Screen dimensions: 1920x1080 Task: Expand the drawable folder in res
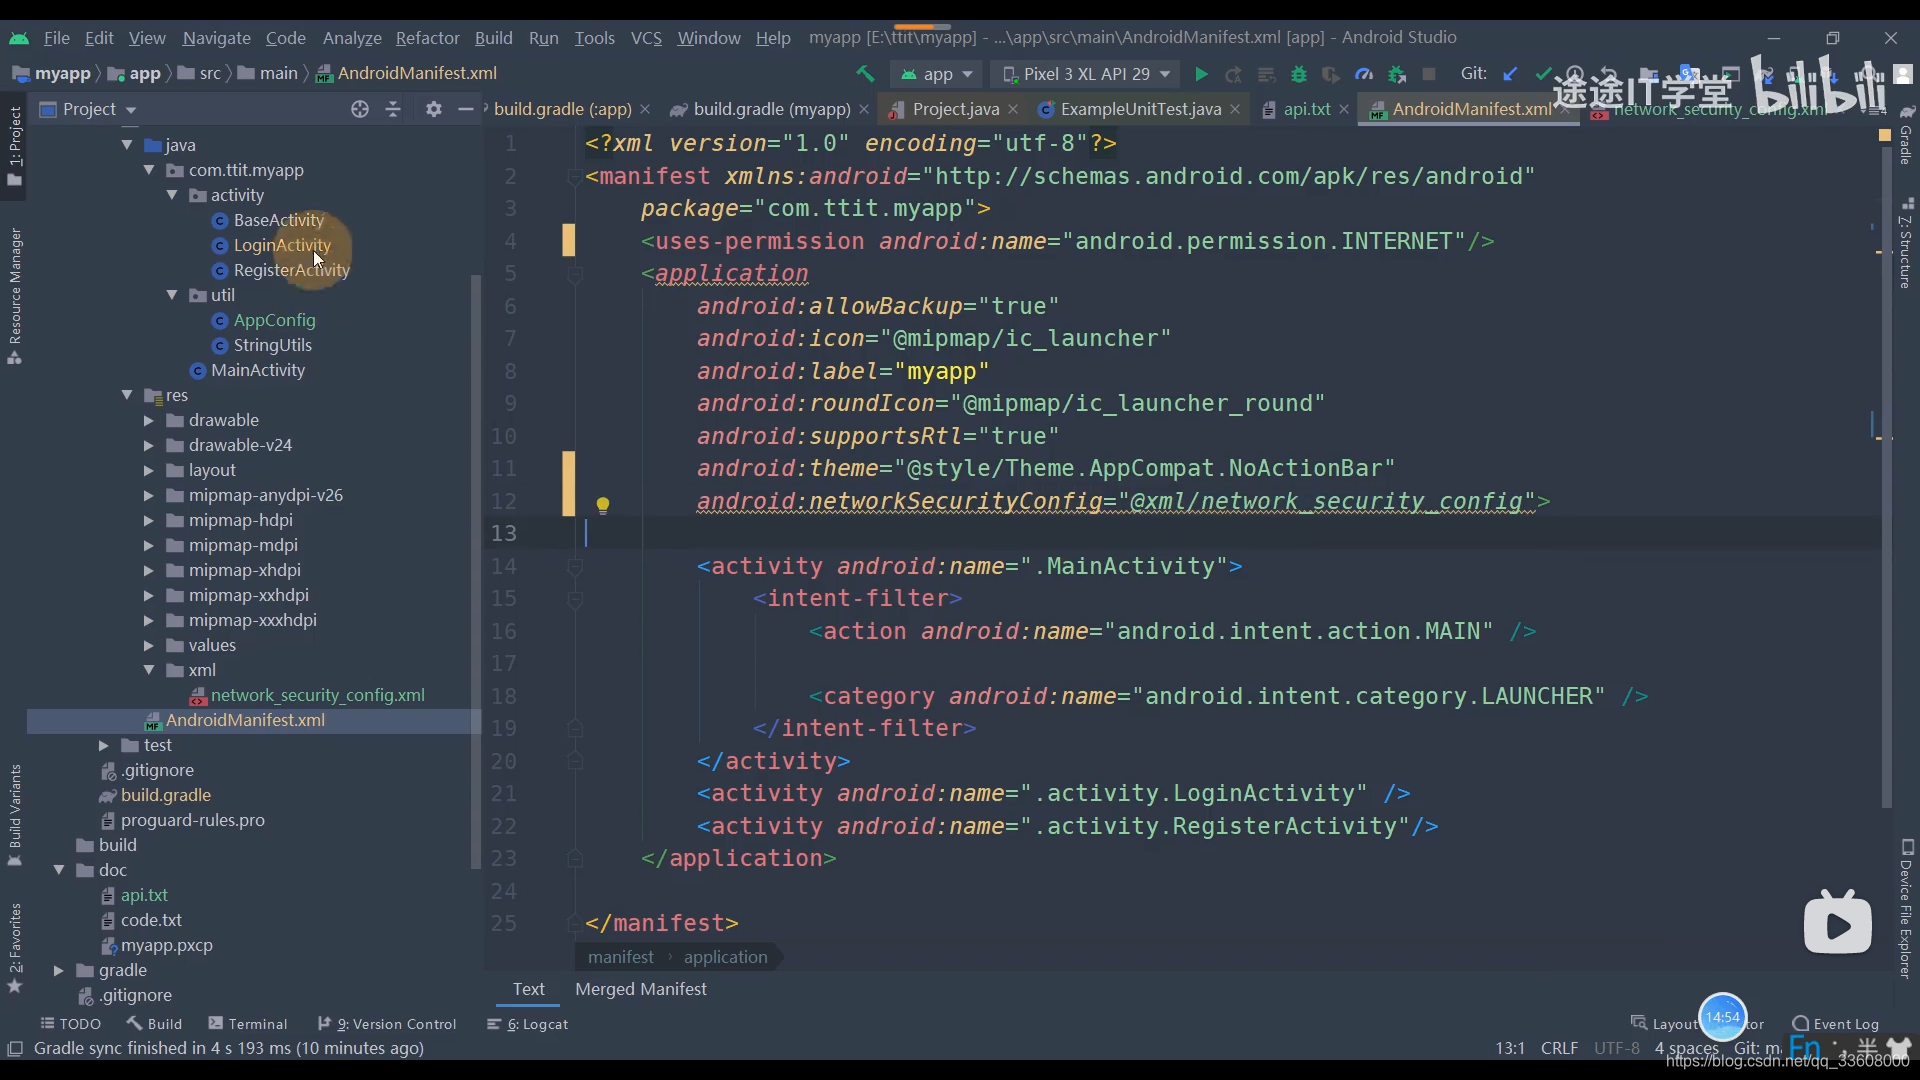click(148, 421)
